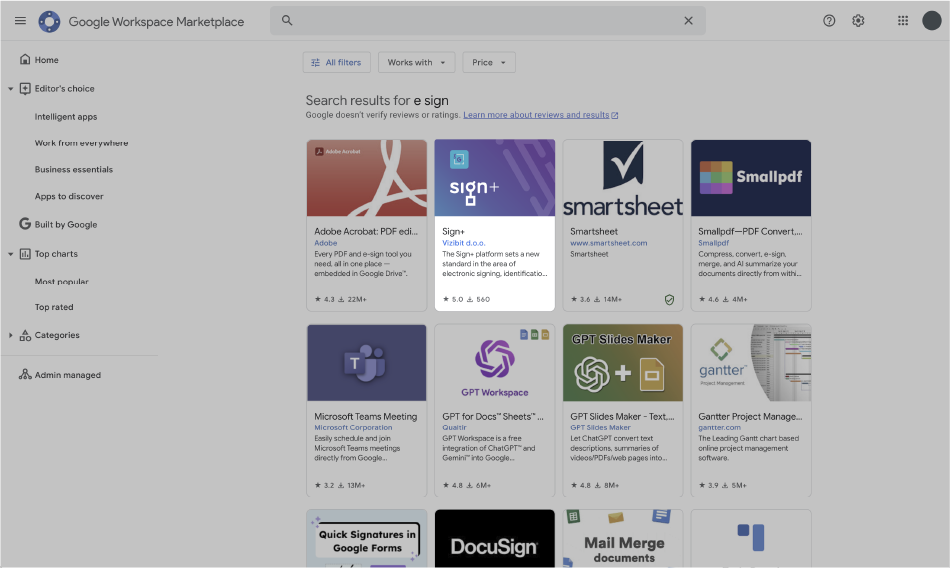This screenshot has width=950, height=568.
Task: Click the Smallpdf developer link
Action: pyautogui.click(x=713, y=243)
